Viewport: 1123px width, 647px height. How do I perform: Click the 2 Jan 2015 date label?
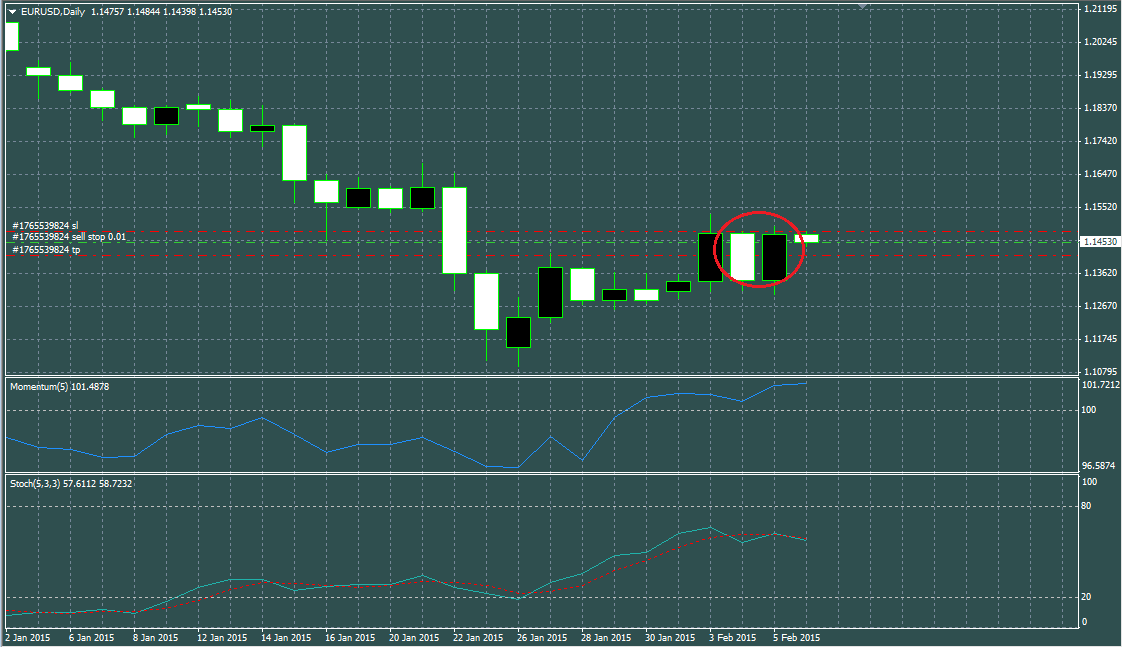[x=28, y=637]
